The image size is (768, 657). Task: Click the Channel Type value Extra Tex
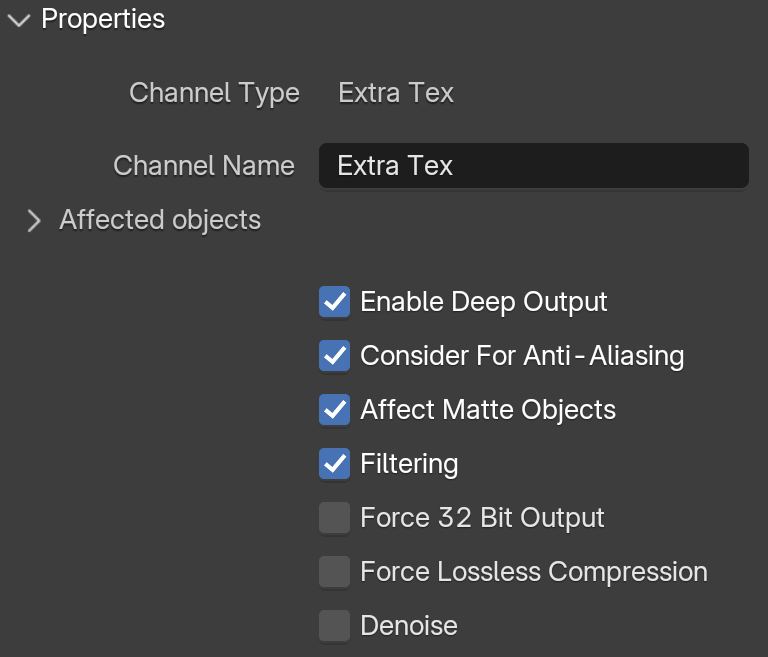tap(396, 93)
